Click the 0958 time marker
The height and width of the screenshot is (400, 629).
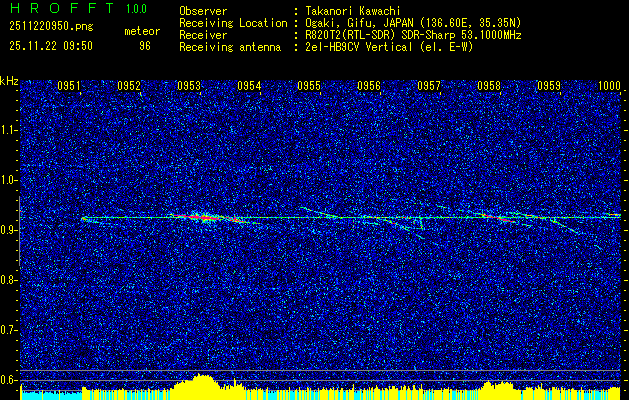[x=489, y=86]
